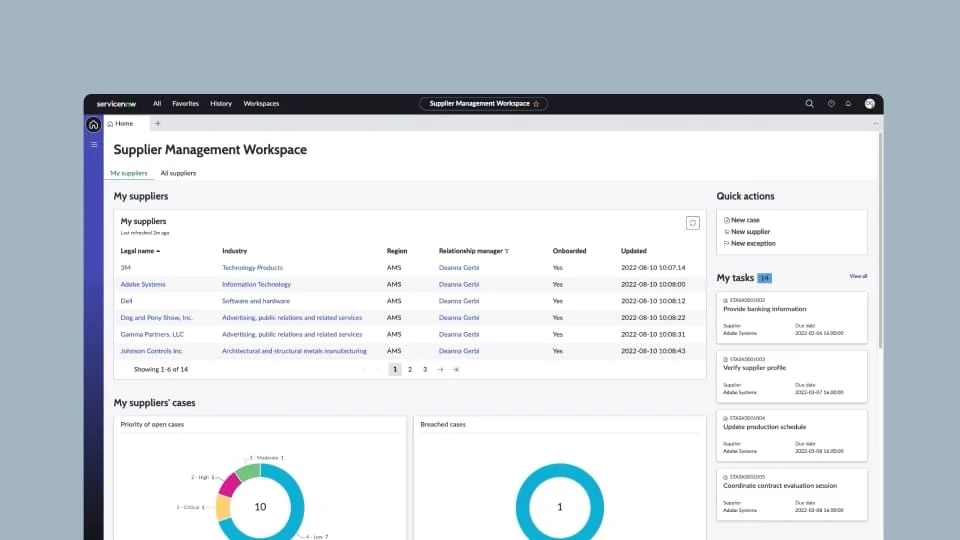Click the Critical yellow donut segment
The height and width of the screenshot is (540, 960).
click(x=223, y=508)
